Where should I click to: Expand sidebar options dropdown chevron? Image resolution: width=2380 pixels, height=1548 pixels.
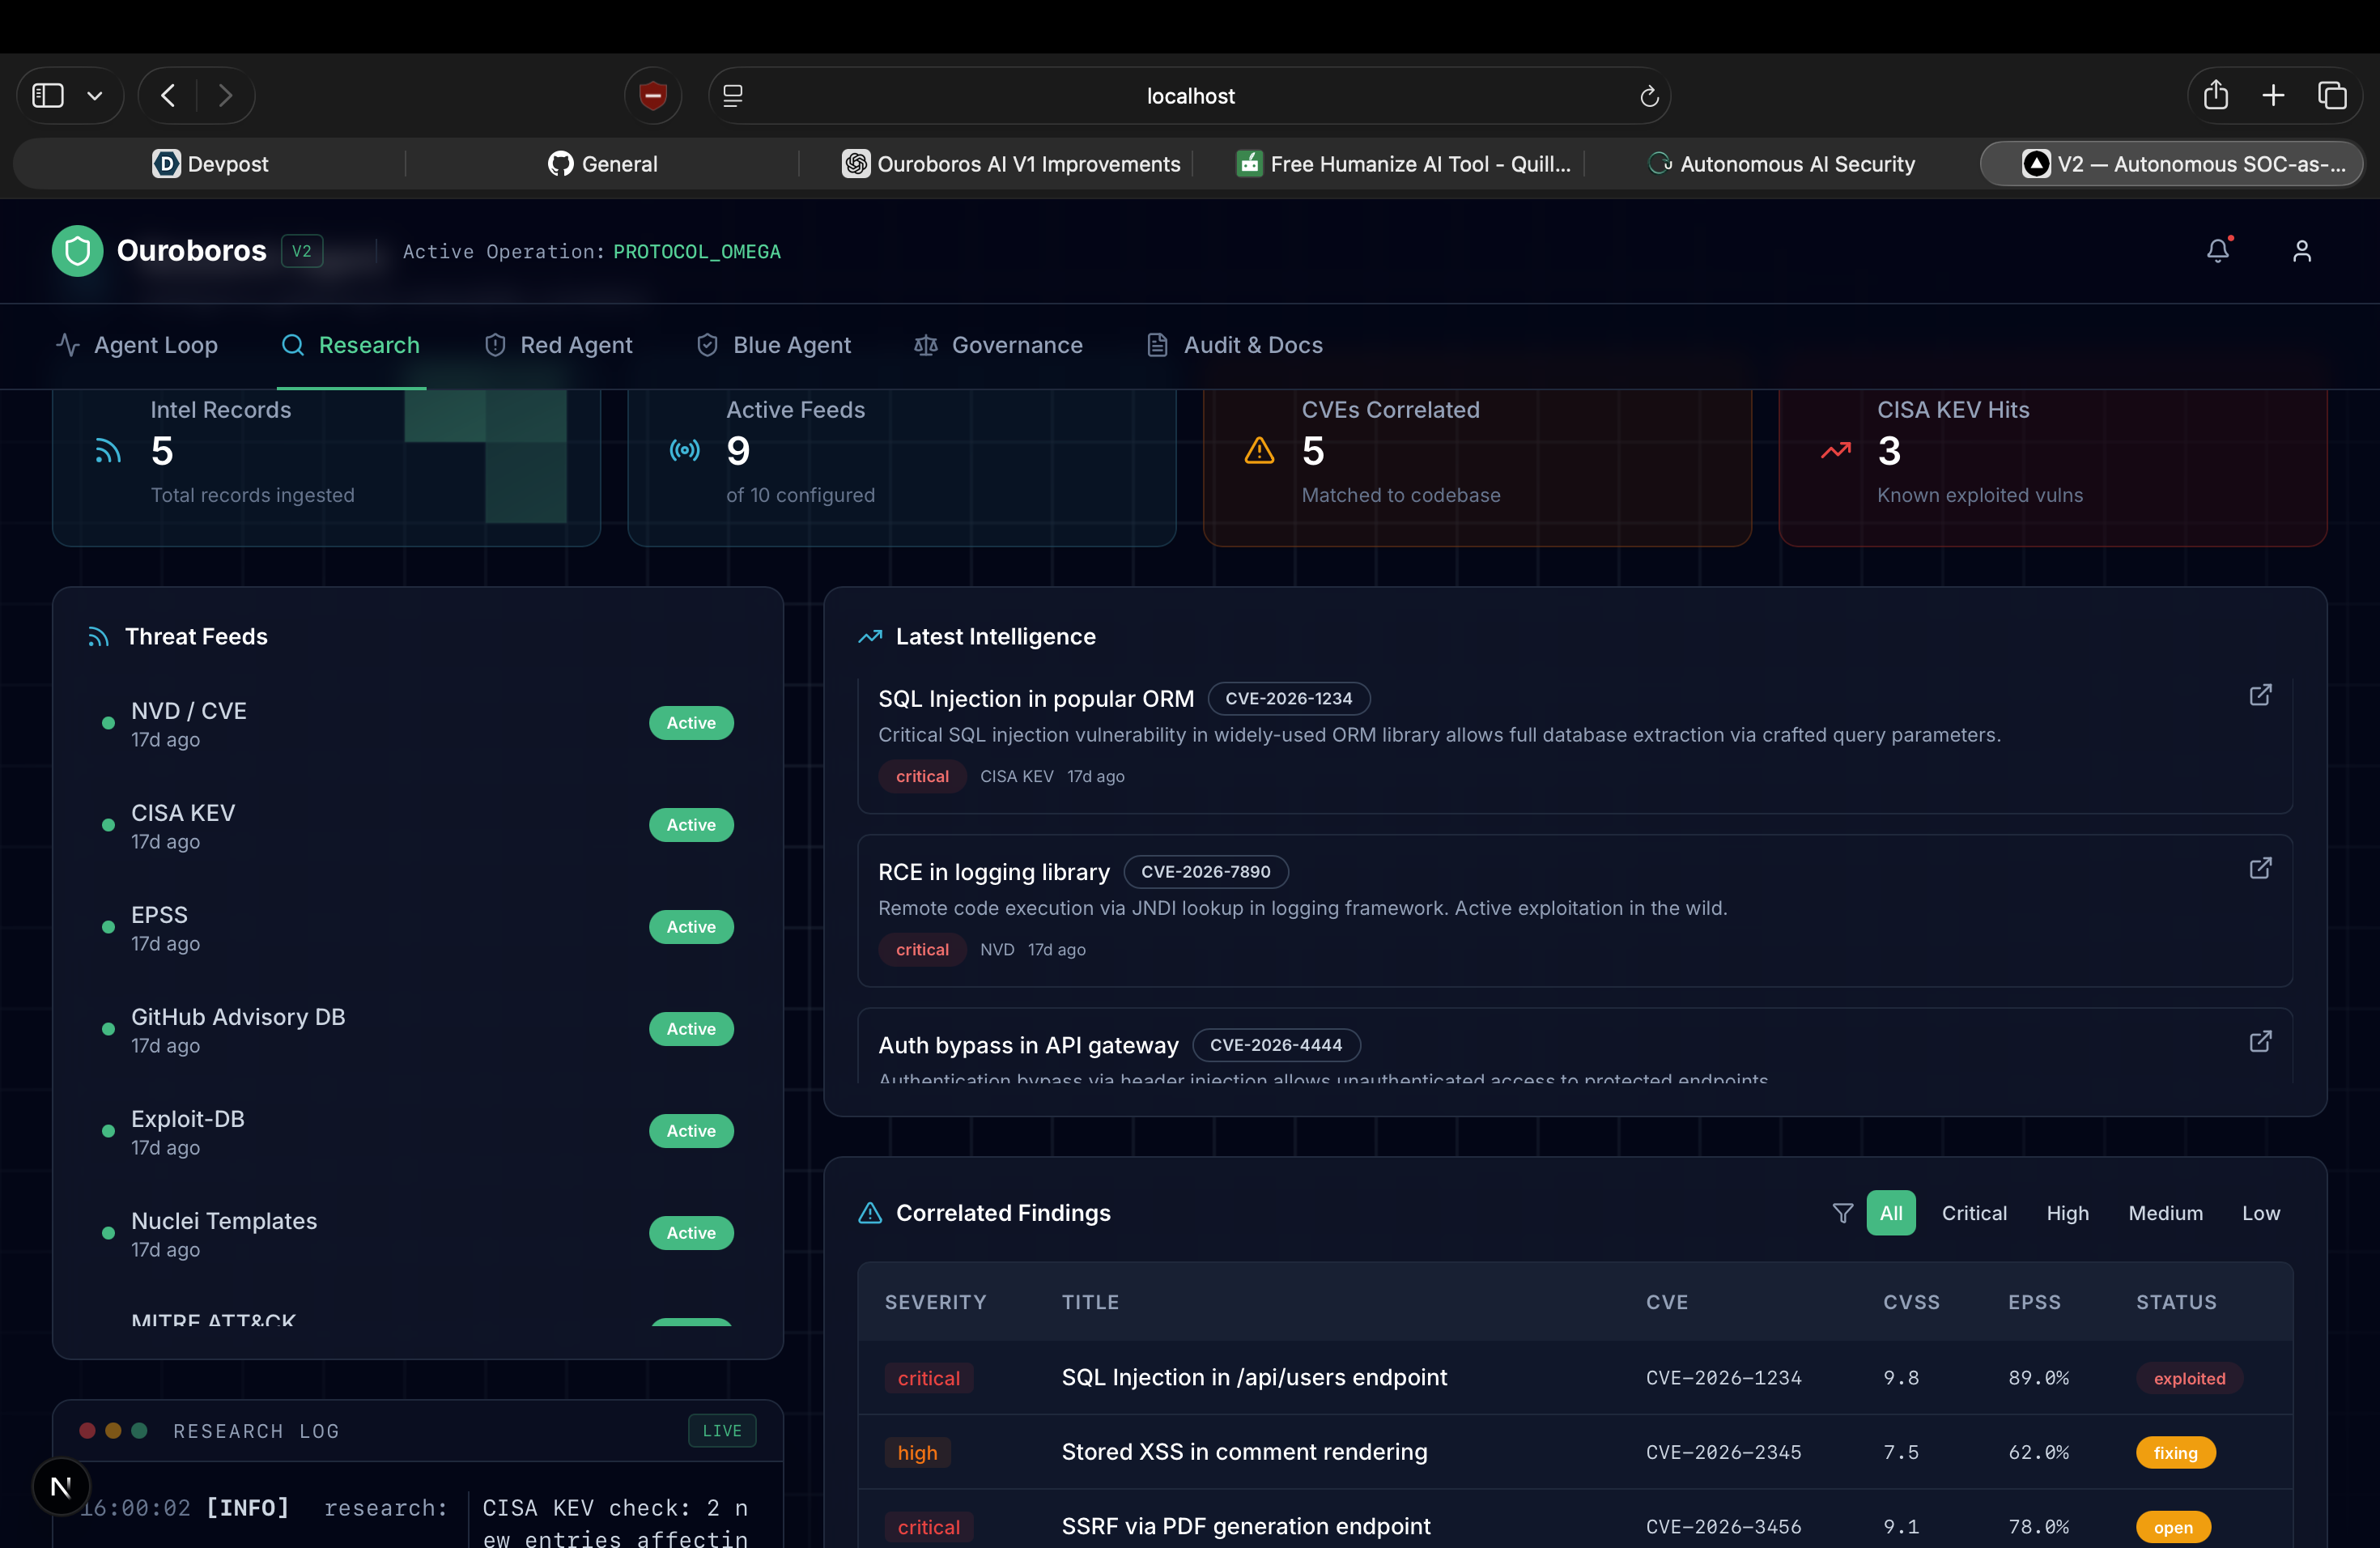(x=95, y=96)
